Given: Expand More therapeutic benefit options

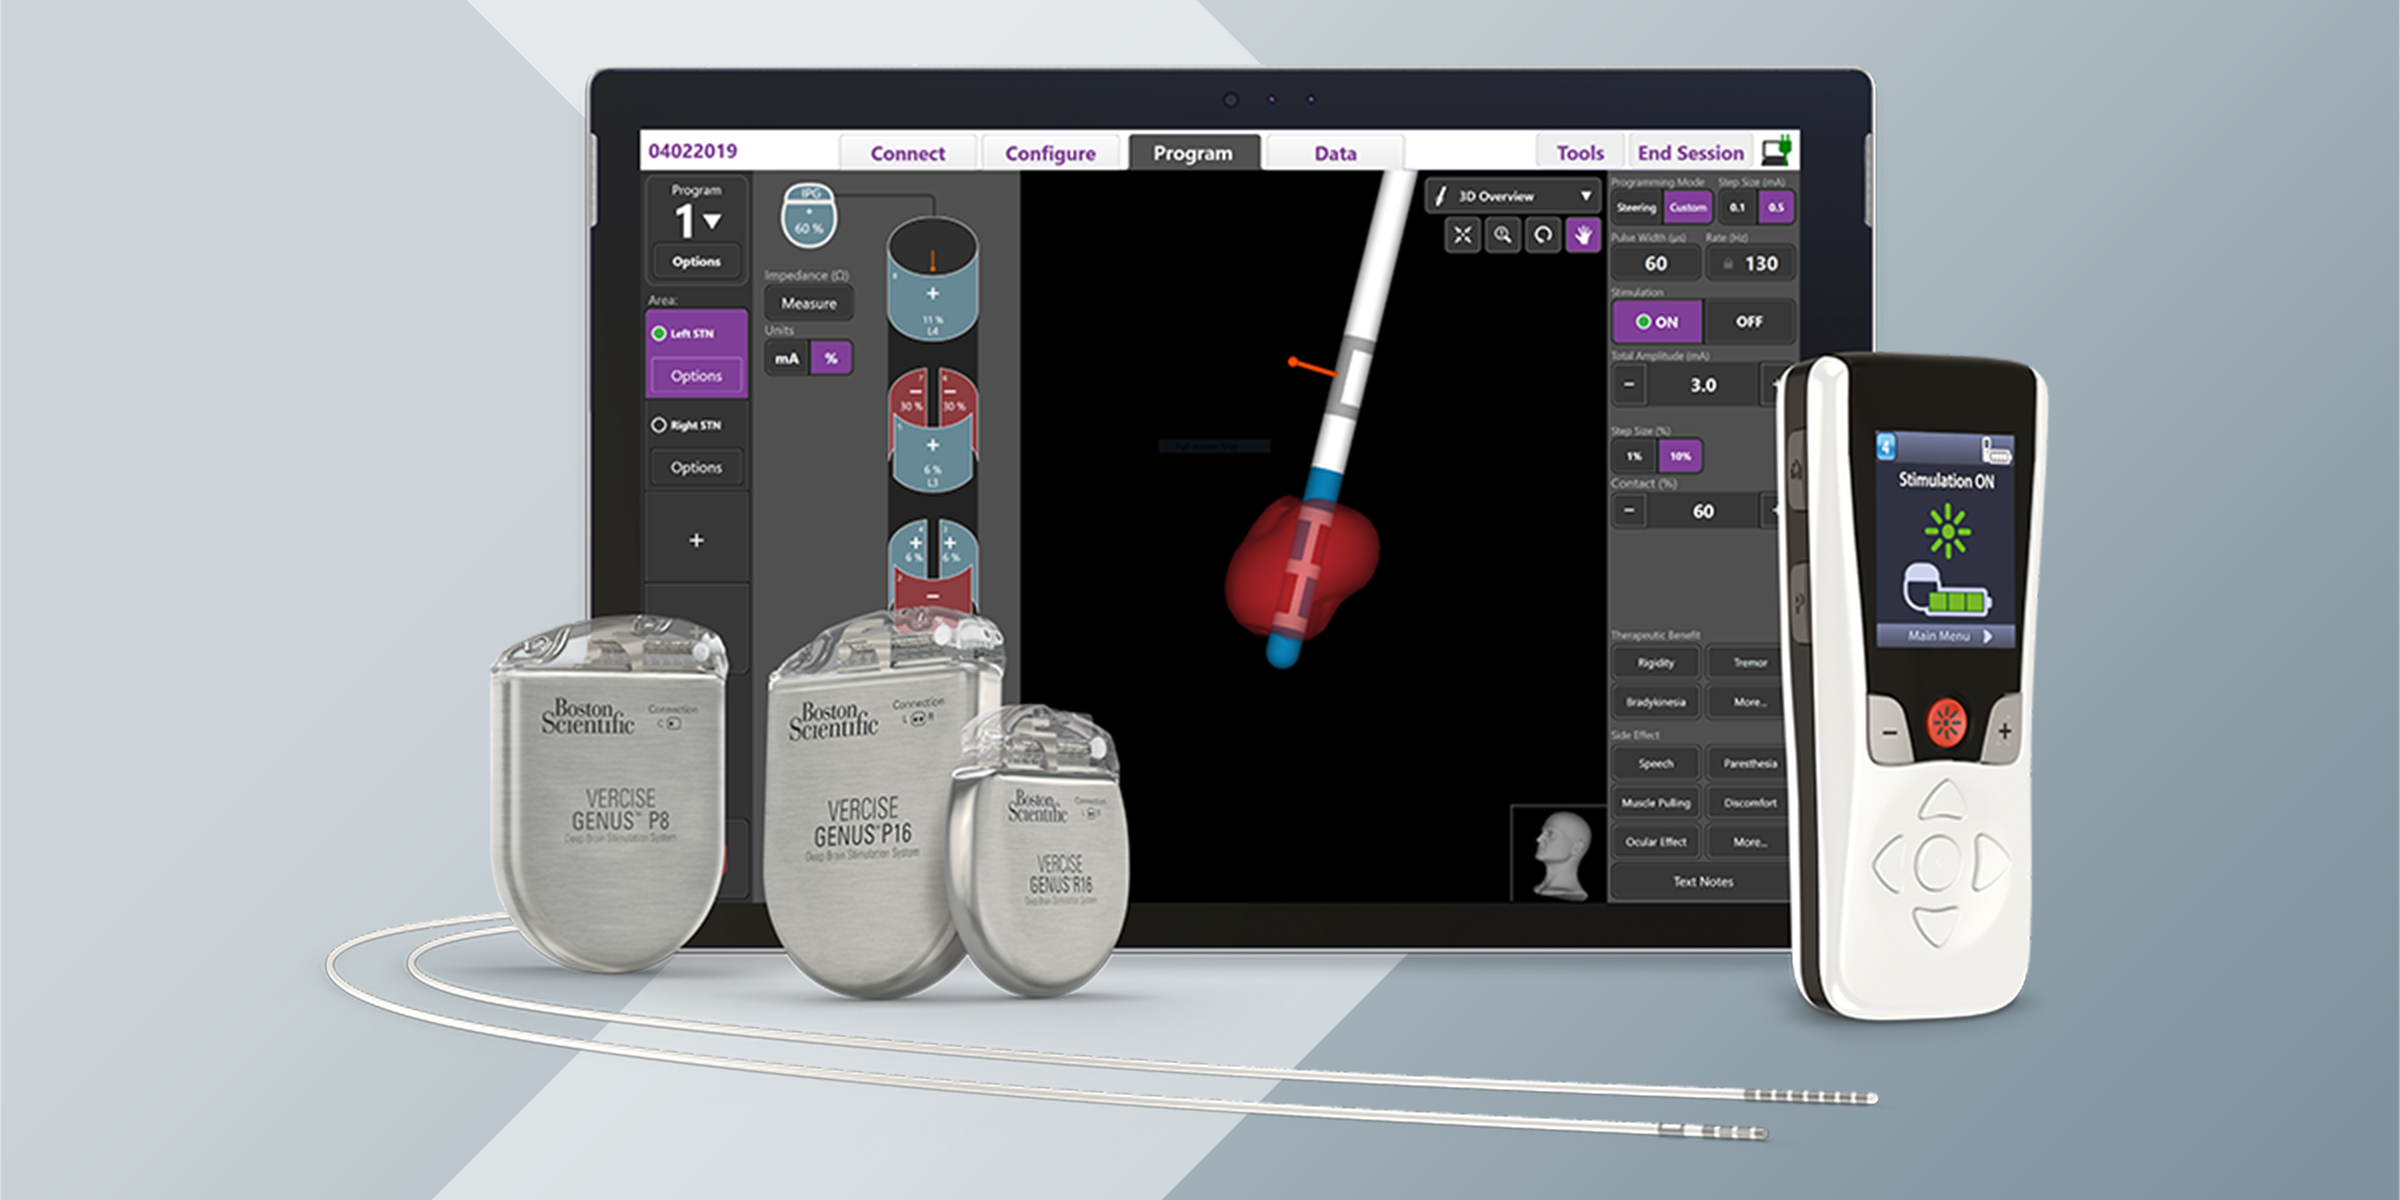Looking at the screenshot, I should coord(1749,702).
